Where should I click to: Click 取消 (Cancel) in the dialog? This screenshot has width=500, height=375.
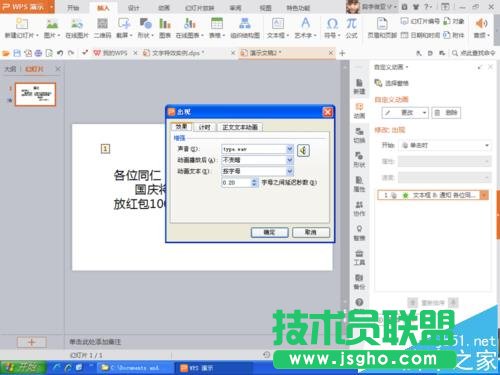pos(311,232)
